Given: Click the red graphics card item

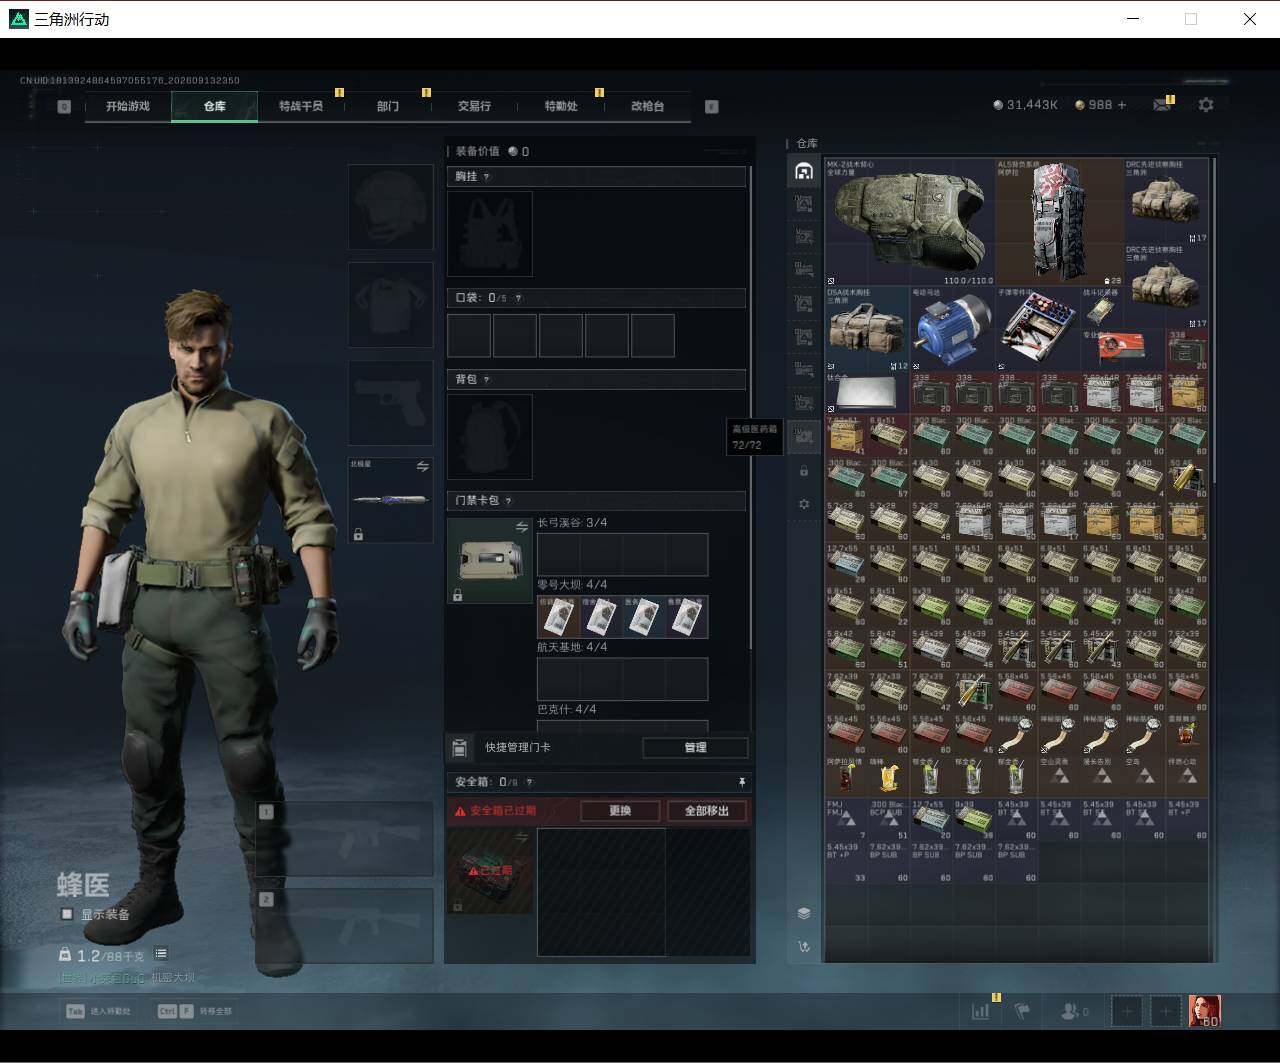Looking at the screenshot, I should 1123,350.
